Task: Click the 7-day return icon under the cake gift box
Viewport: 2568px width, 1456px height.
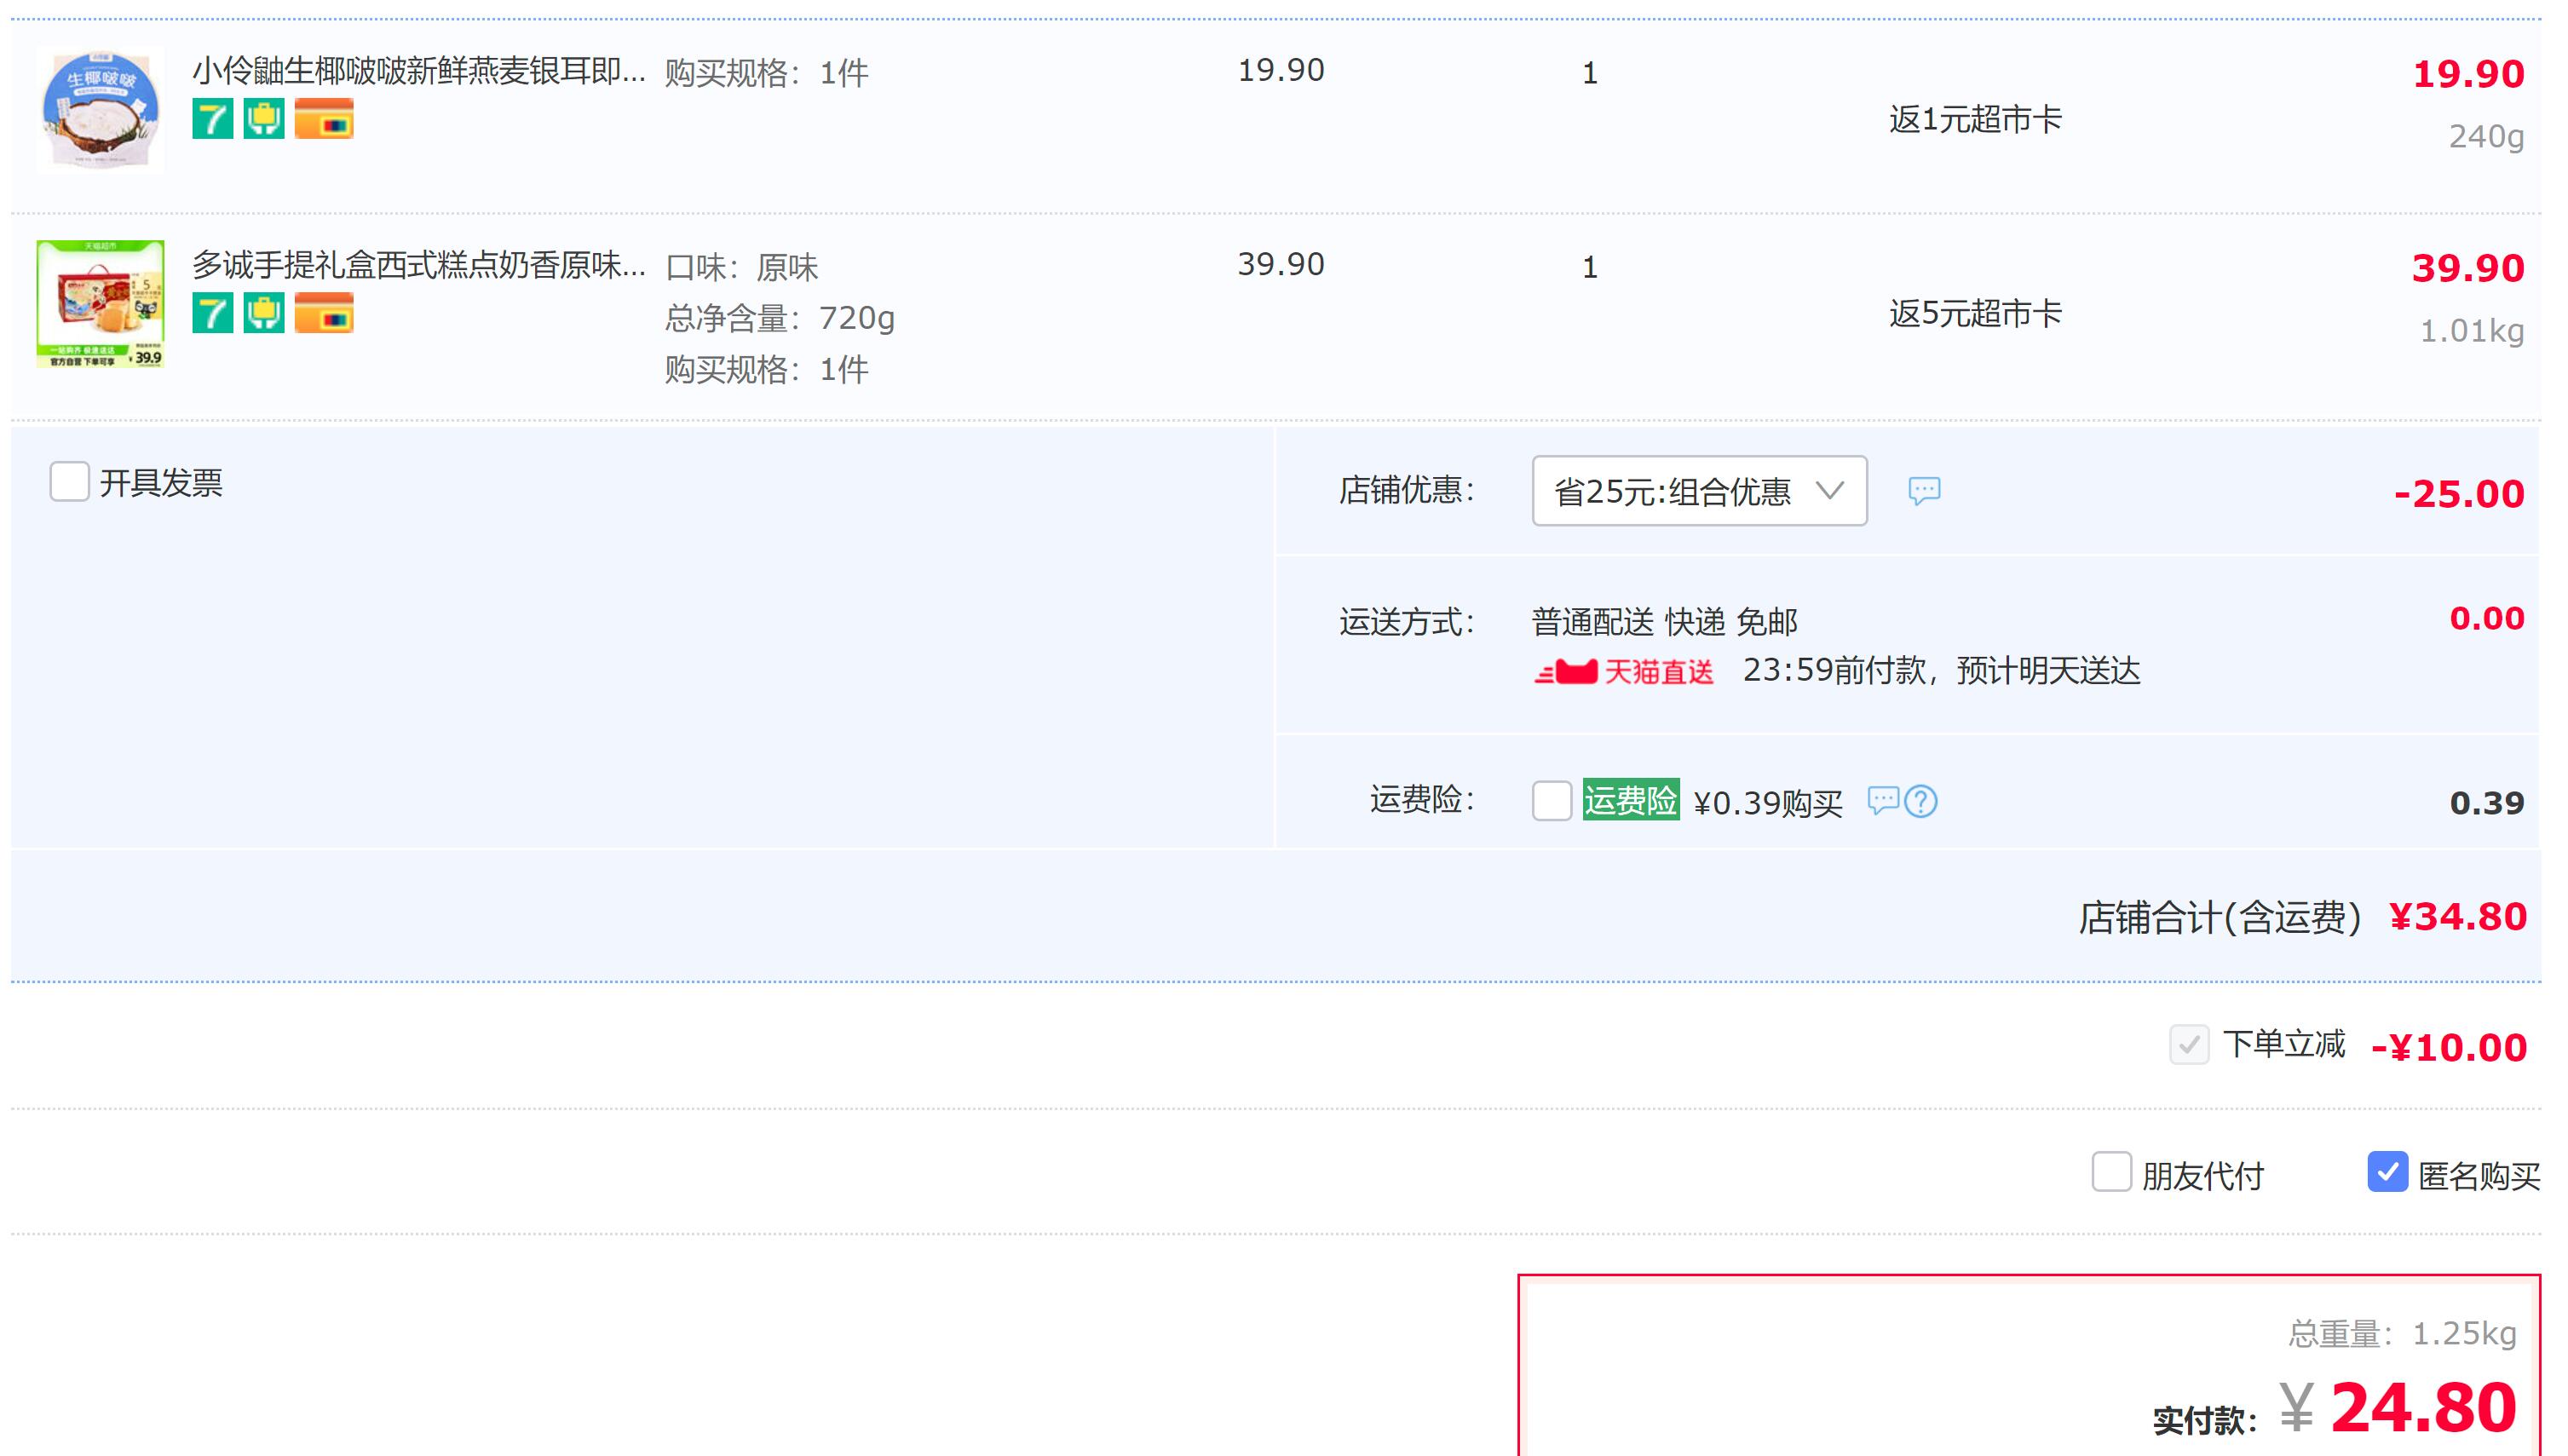Action: click(212, 313)
